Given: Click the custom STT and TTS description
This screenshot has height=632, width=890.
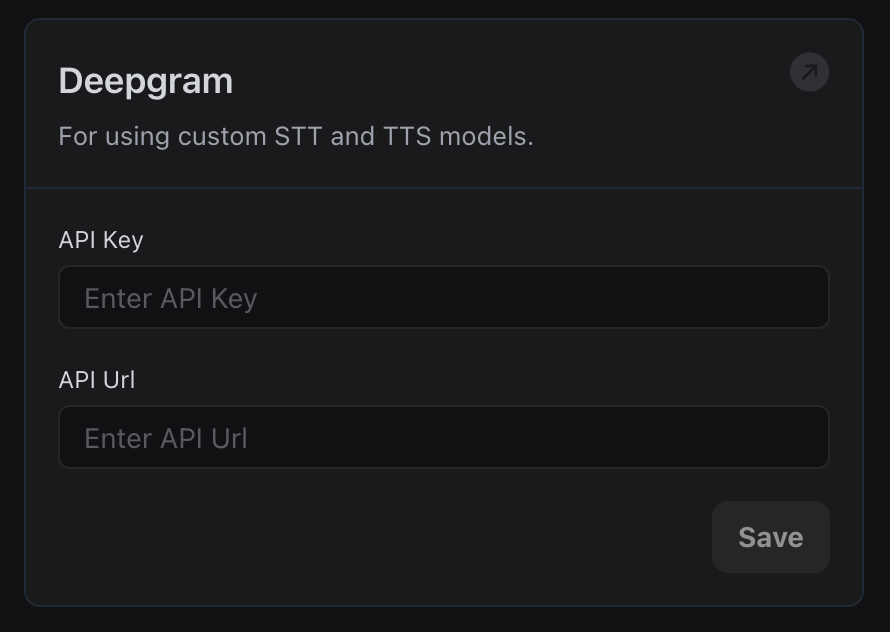Looking at the screenshot, I should click(x=296, y=136).
